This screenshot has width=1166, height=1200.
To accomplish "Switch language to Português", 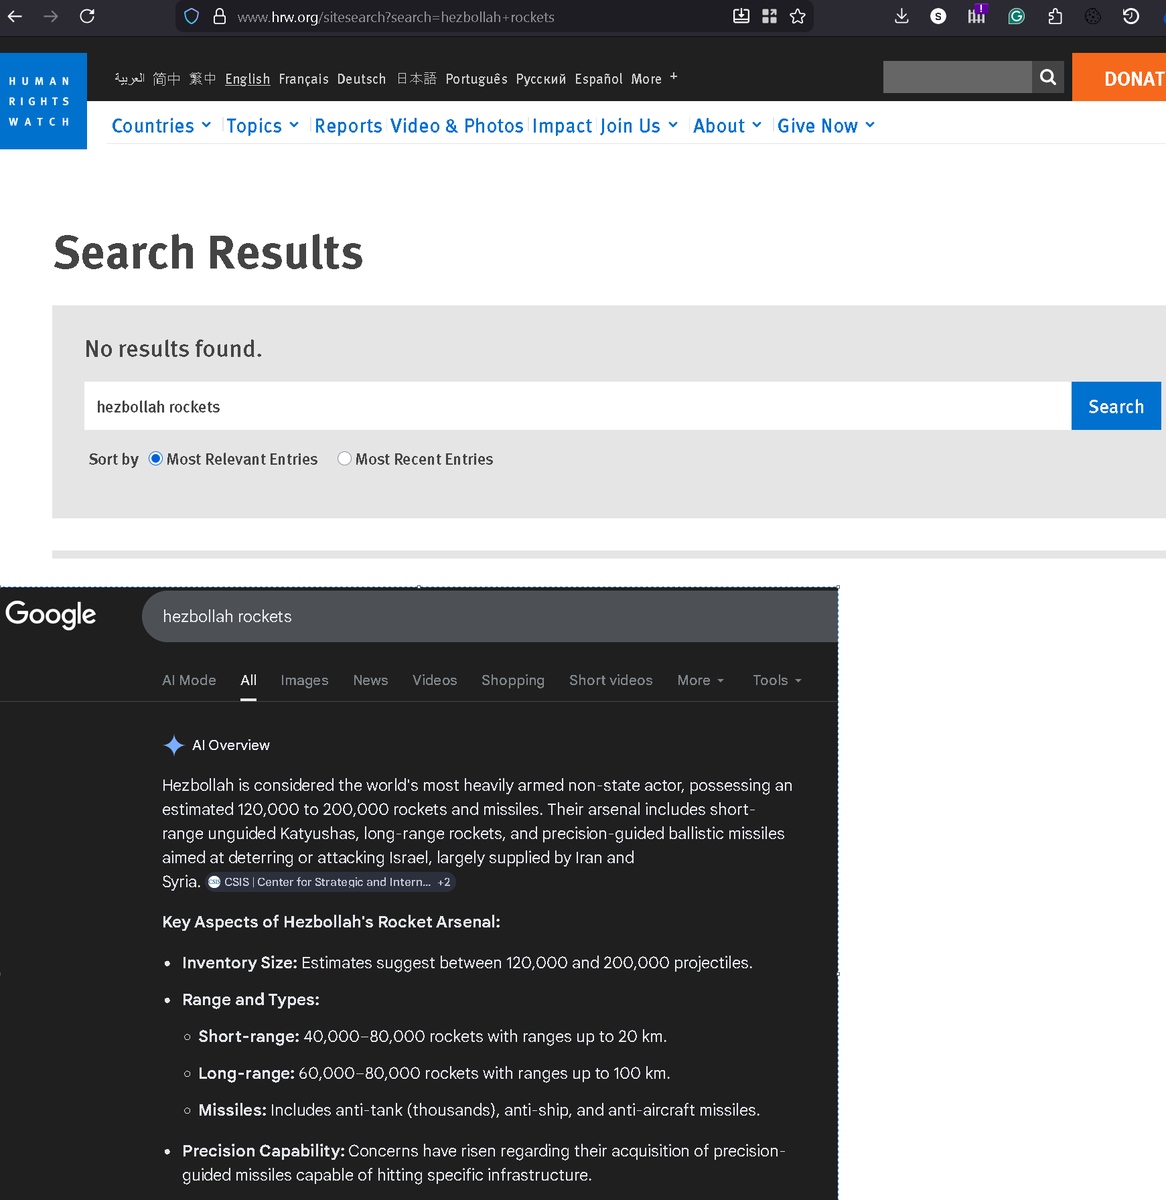I will pyautogui.click(x=476, y=79).
